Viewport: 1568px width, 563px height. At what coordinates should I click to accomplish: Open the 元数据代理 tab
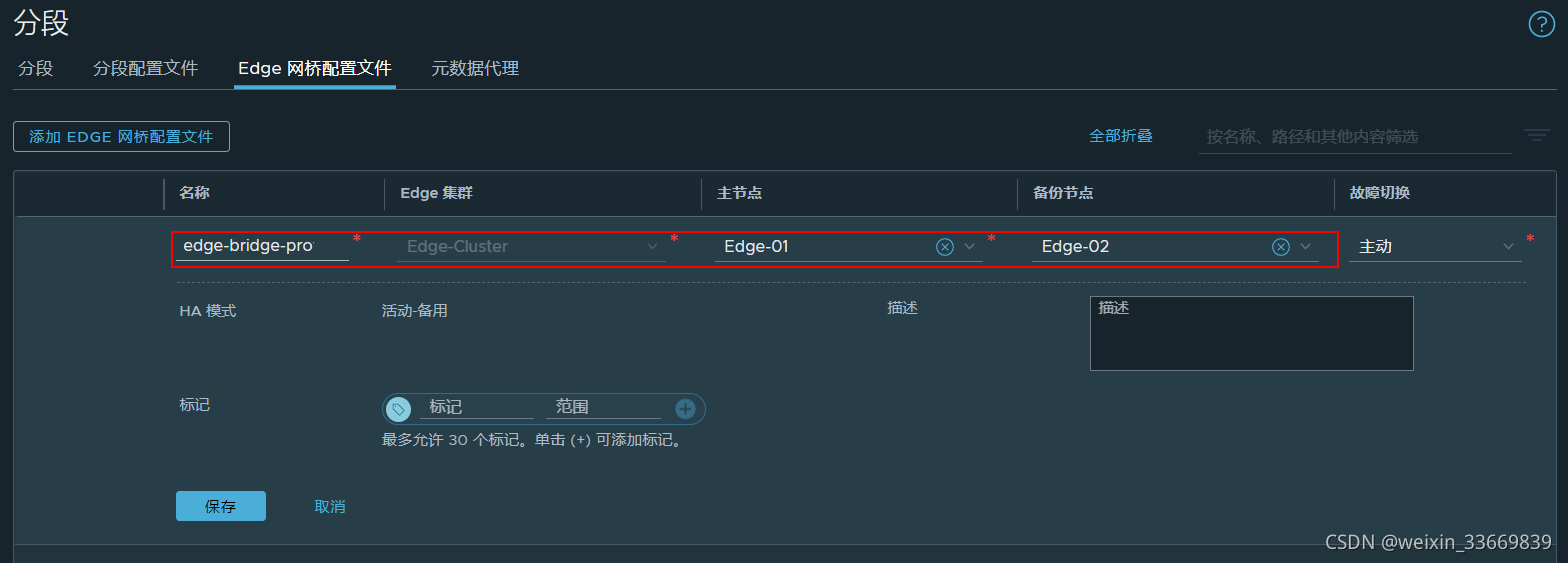tap(475, 69)
